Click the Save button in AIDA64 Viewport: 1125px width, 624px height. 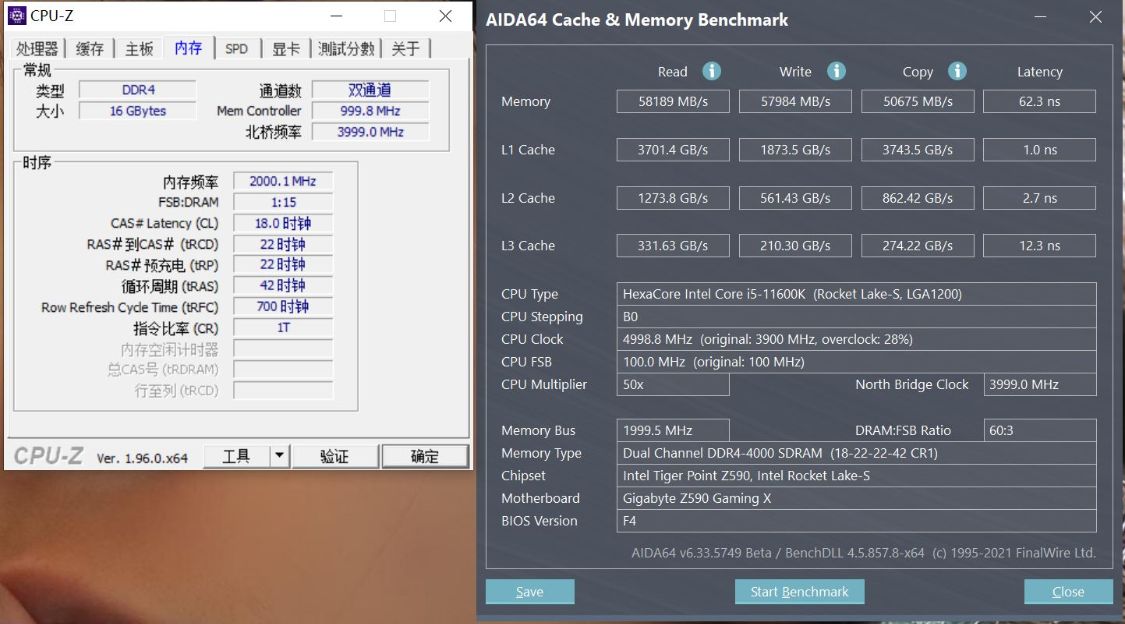click(x=529, y=591)
